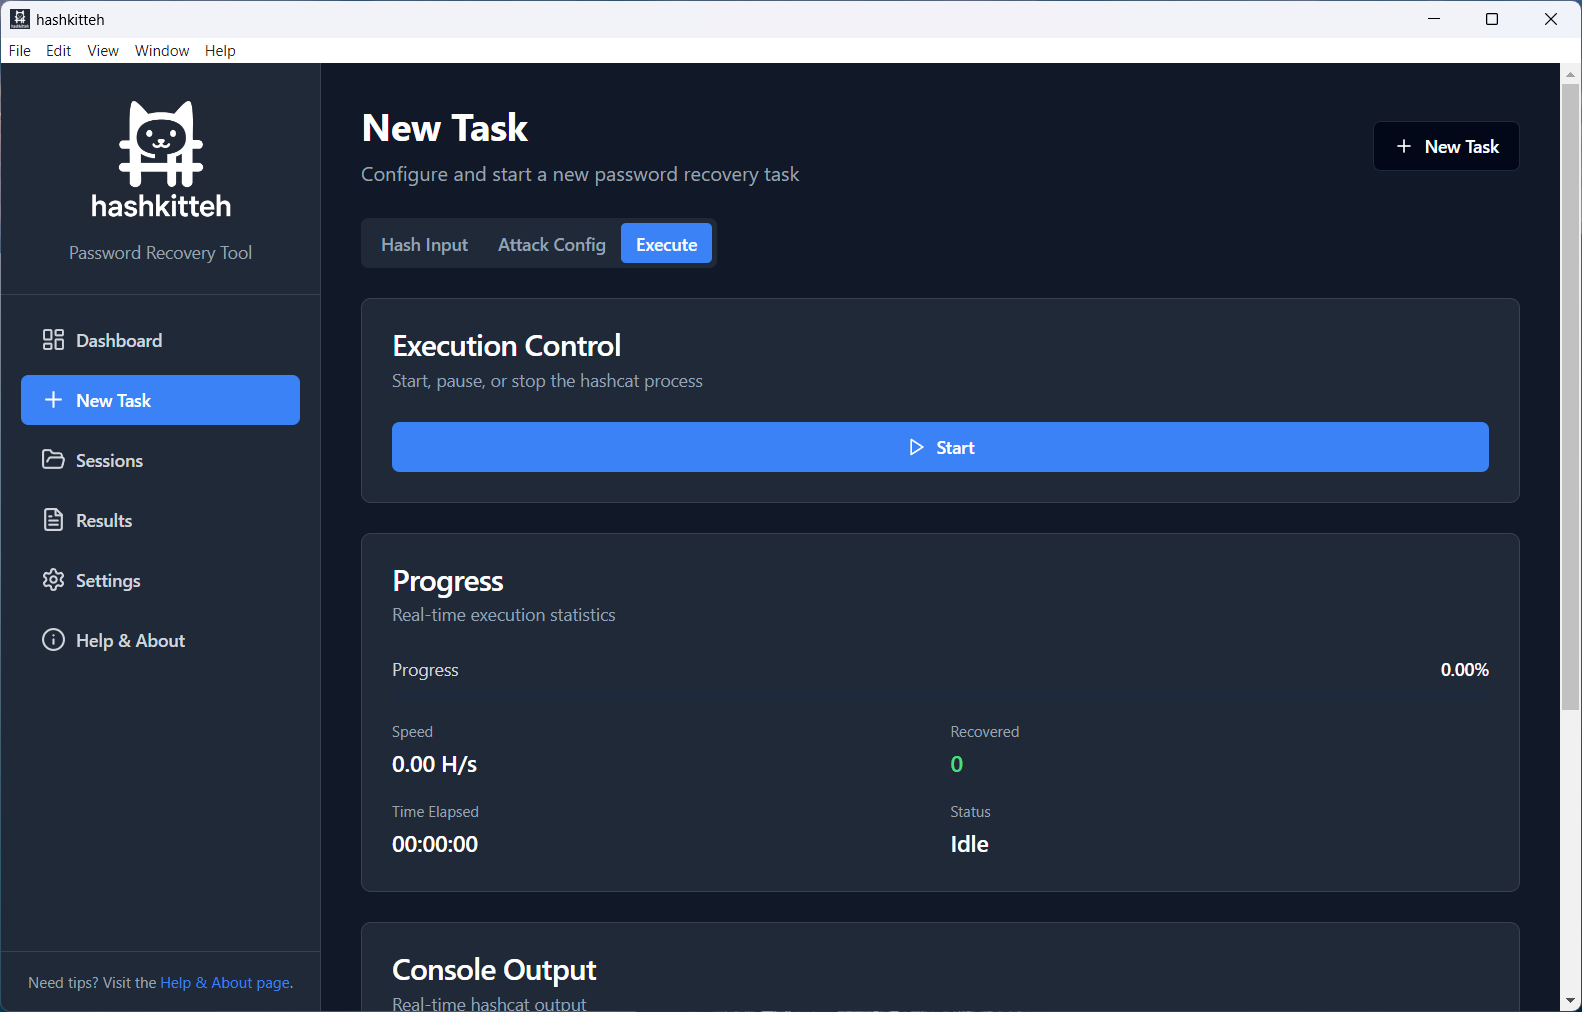Viewport: 1582px width, 1012px height.
Task: Open the Settings page
Action: [160, 580]
